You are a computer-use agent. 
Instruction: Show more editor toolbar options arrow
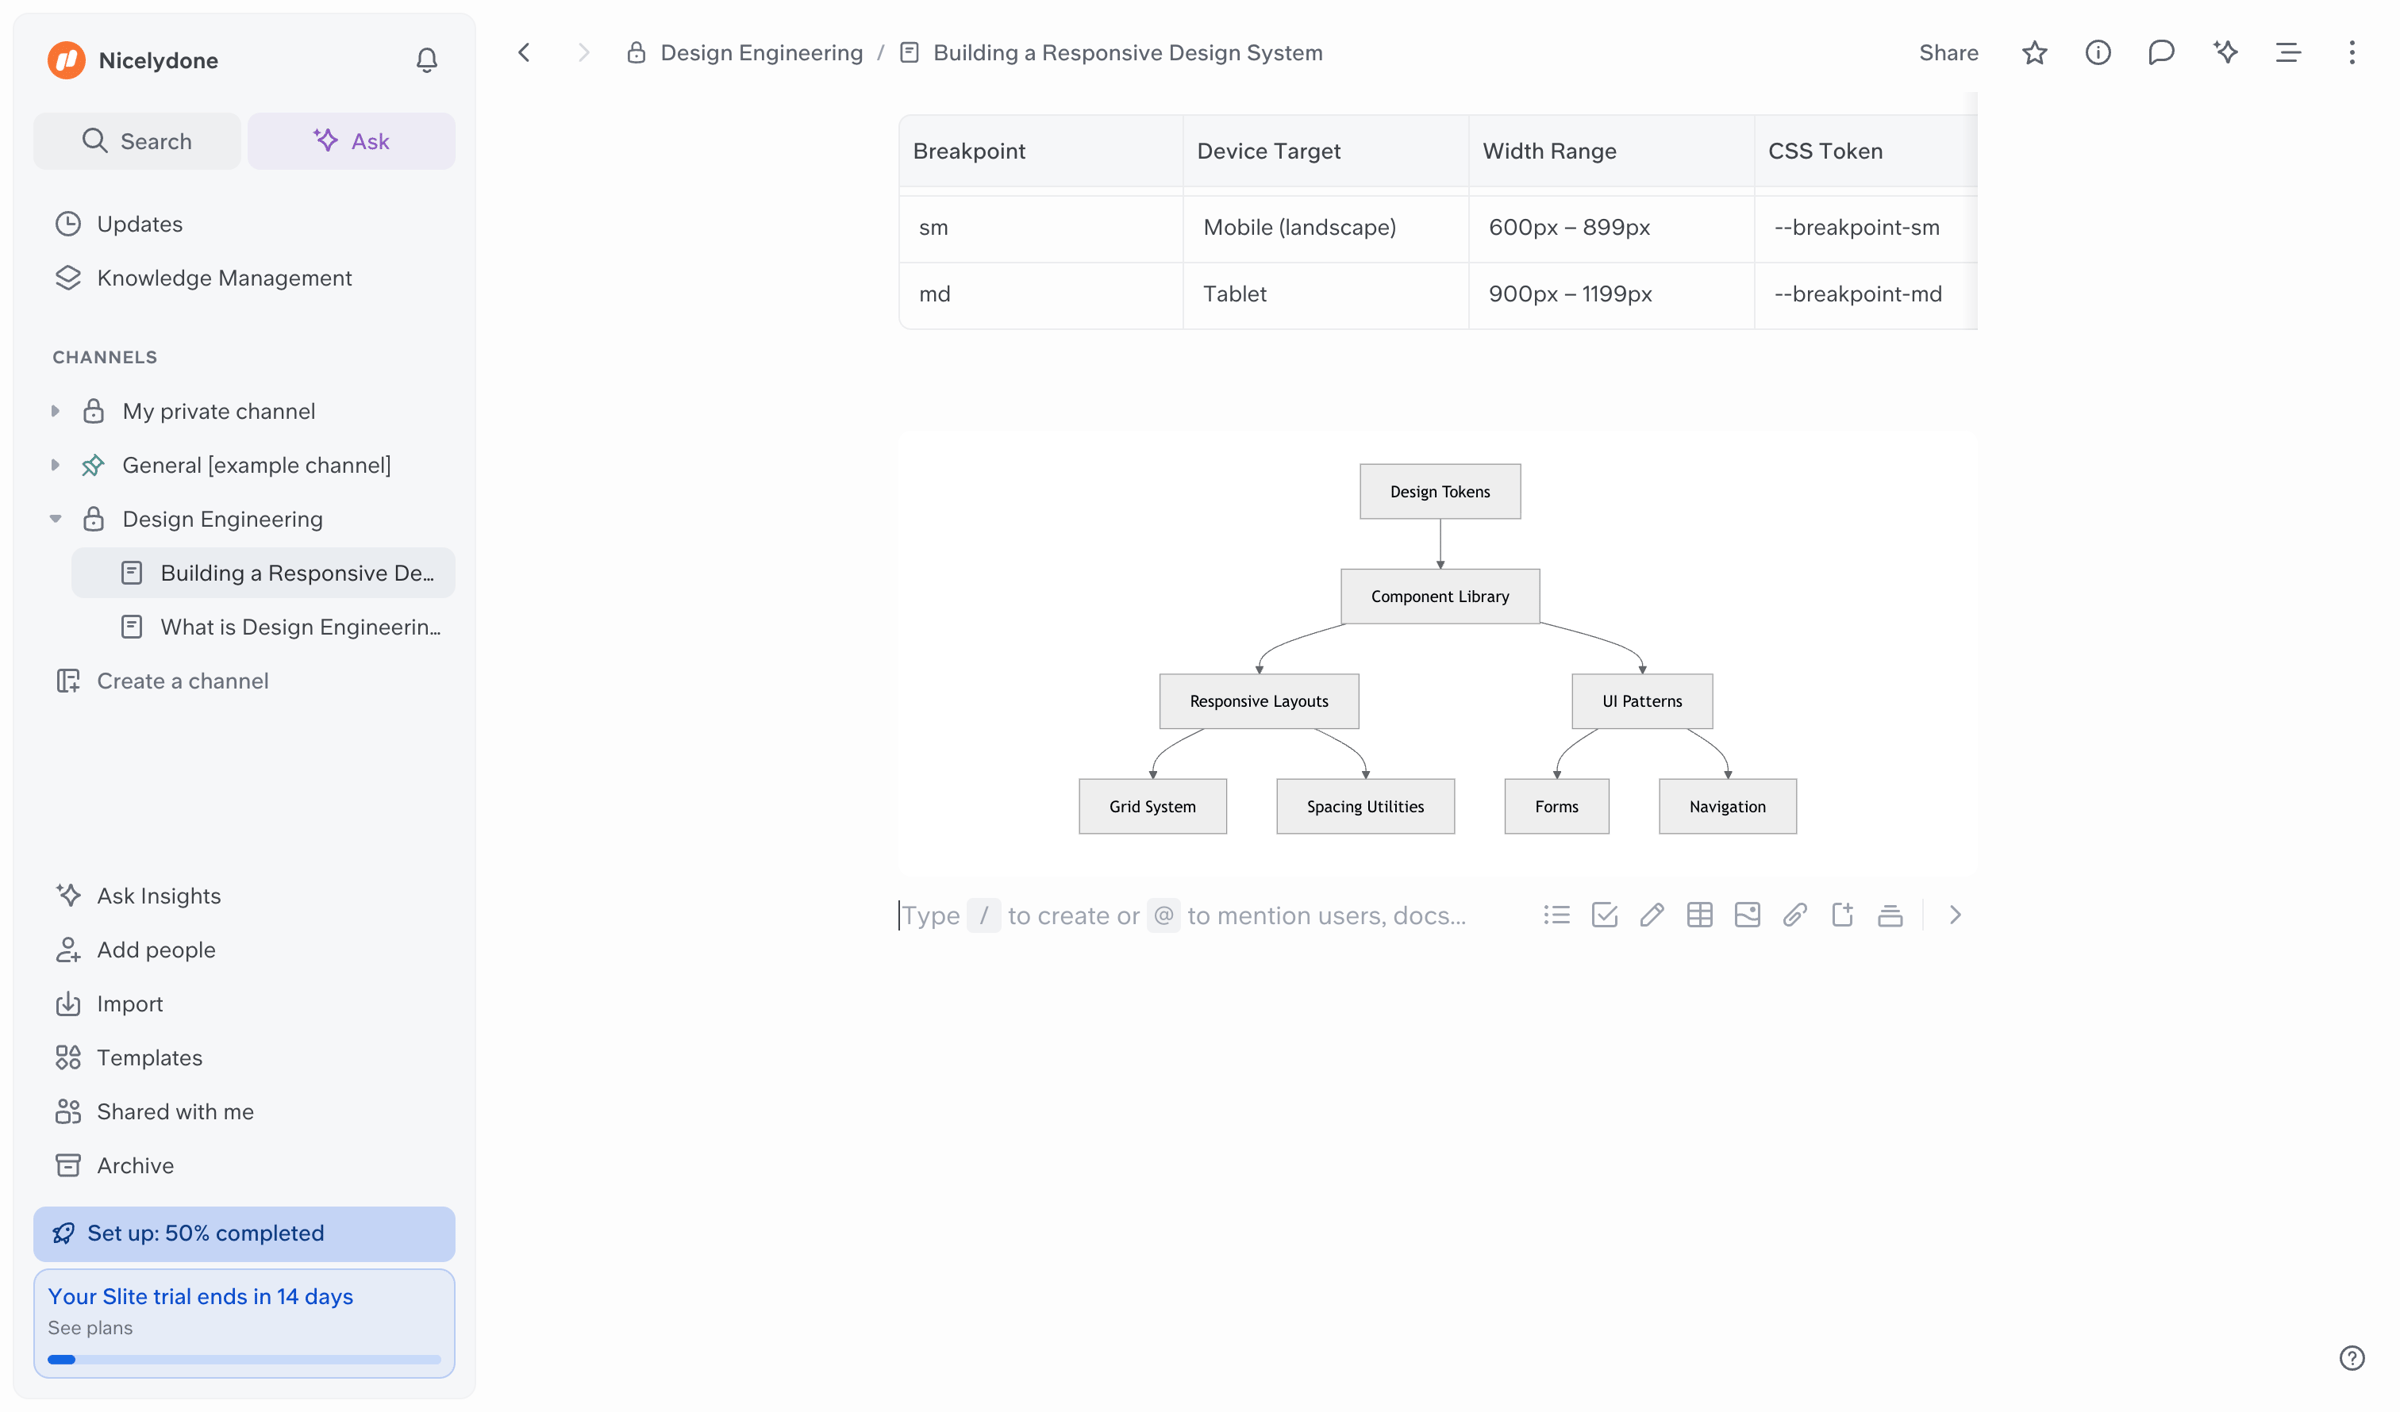(1955, 915)
